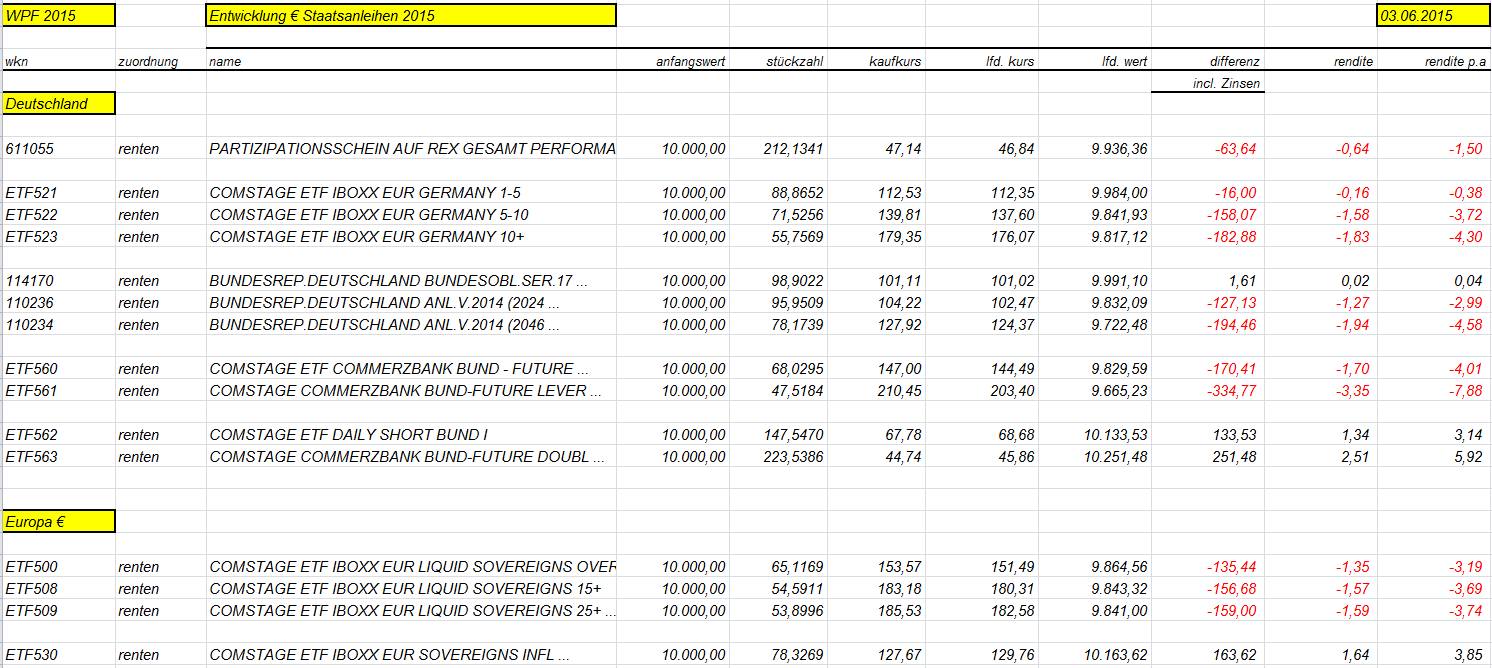Select wkn cell ETF560
1492x668 pixels.
tap(58, 369)
